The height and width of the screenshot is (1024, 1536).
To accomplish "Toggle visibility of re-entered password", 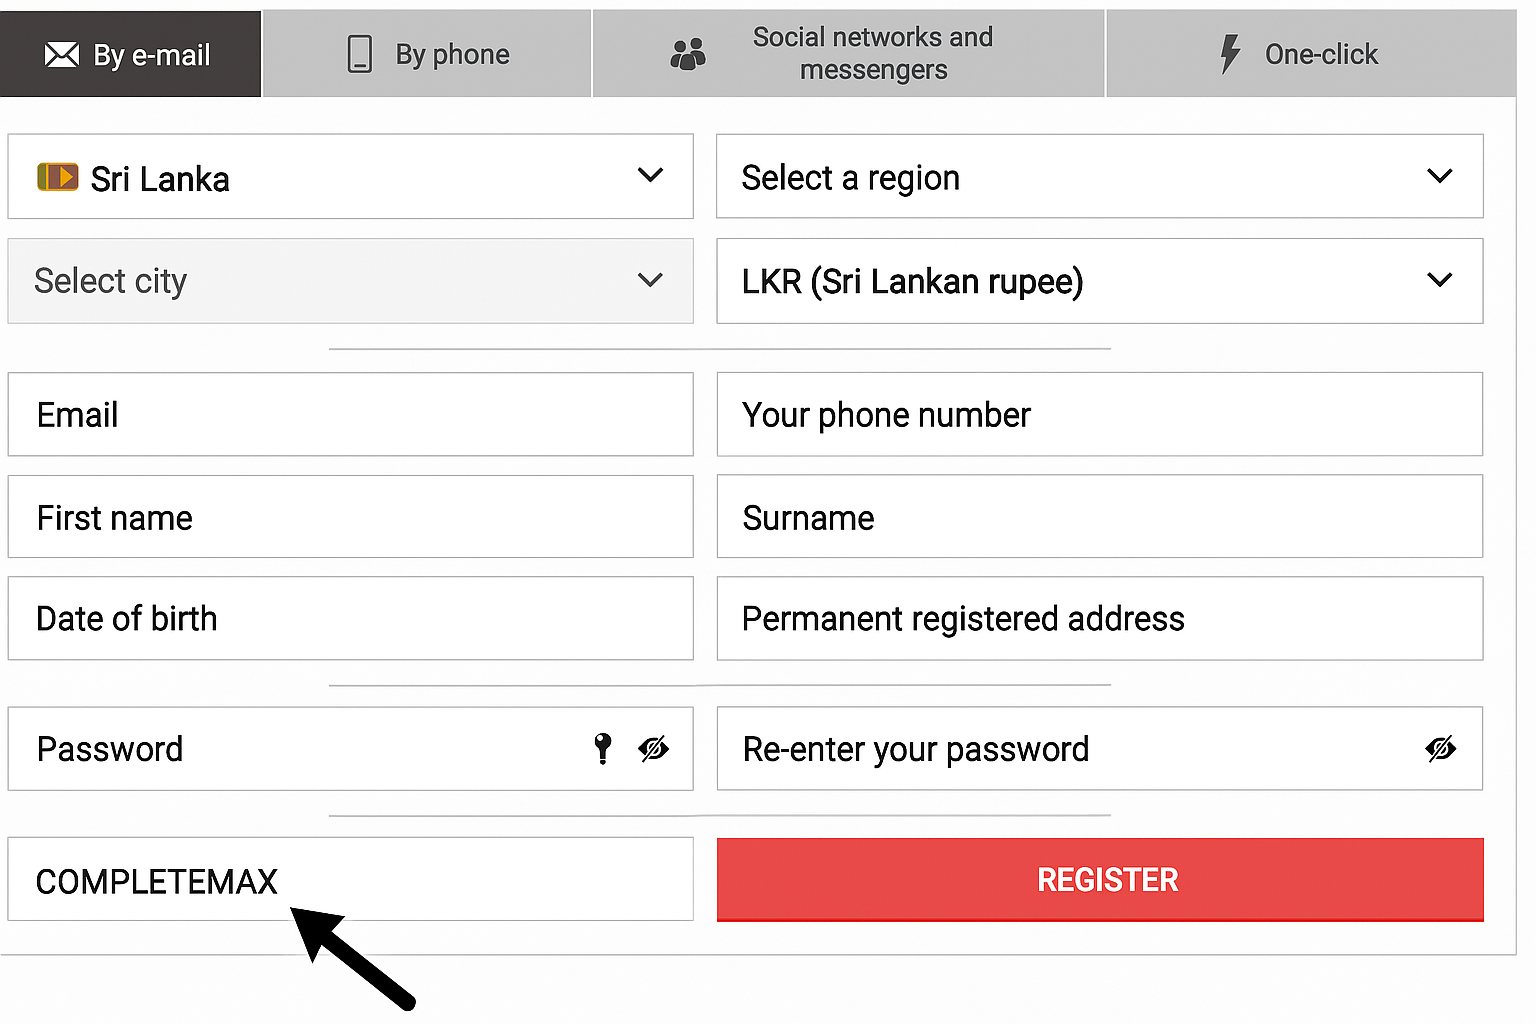I will click(1441, 748).
